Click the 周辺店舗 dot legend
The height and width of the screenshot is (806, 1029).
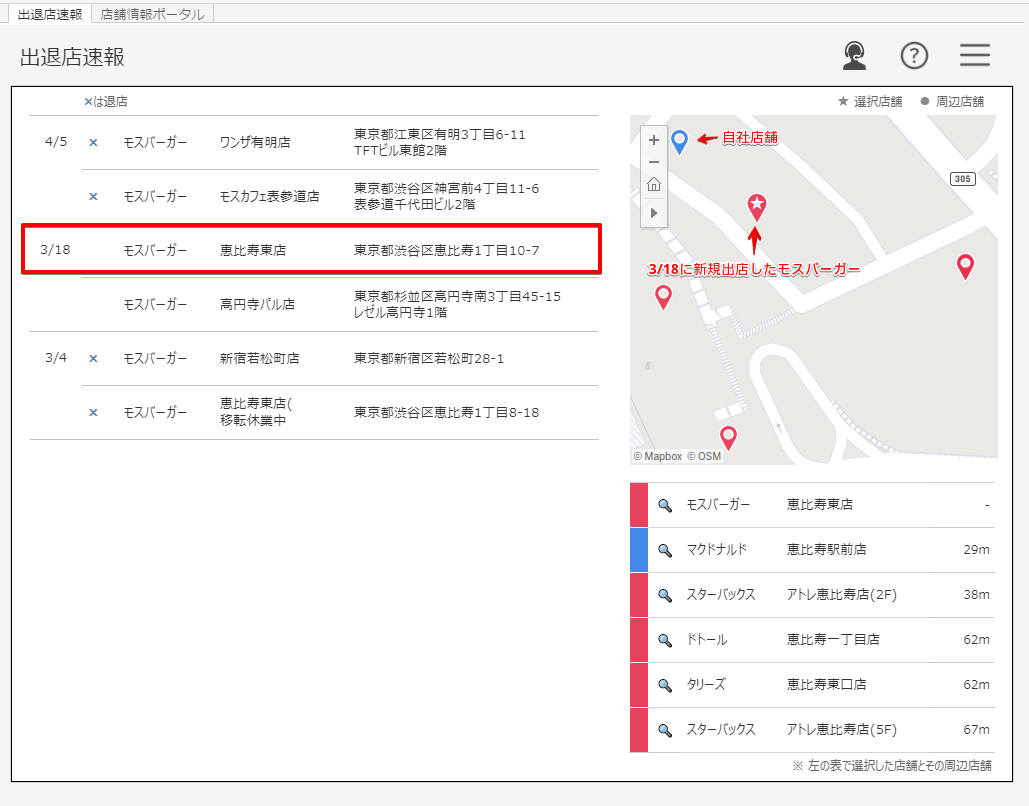pyautogui.click(x=952, y=101)
